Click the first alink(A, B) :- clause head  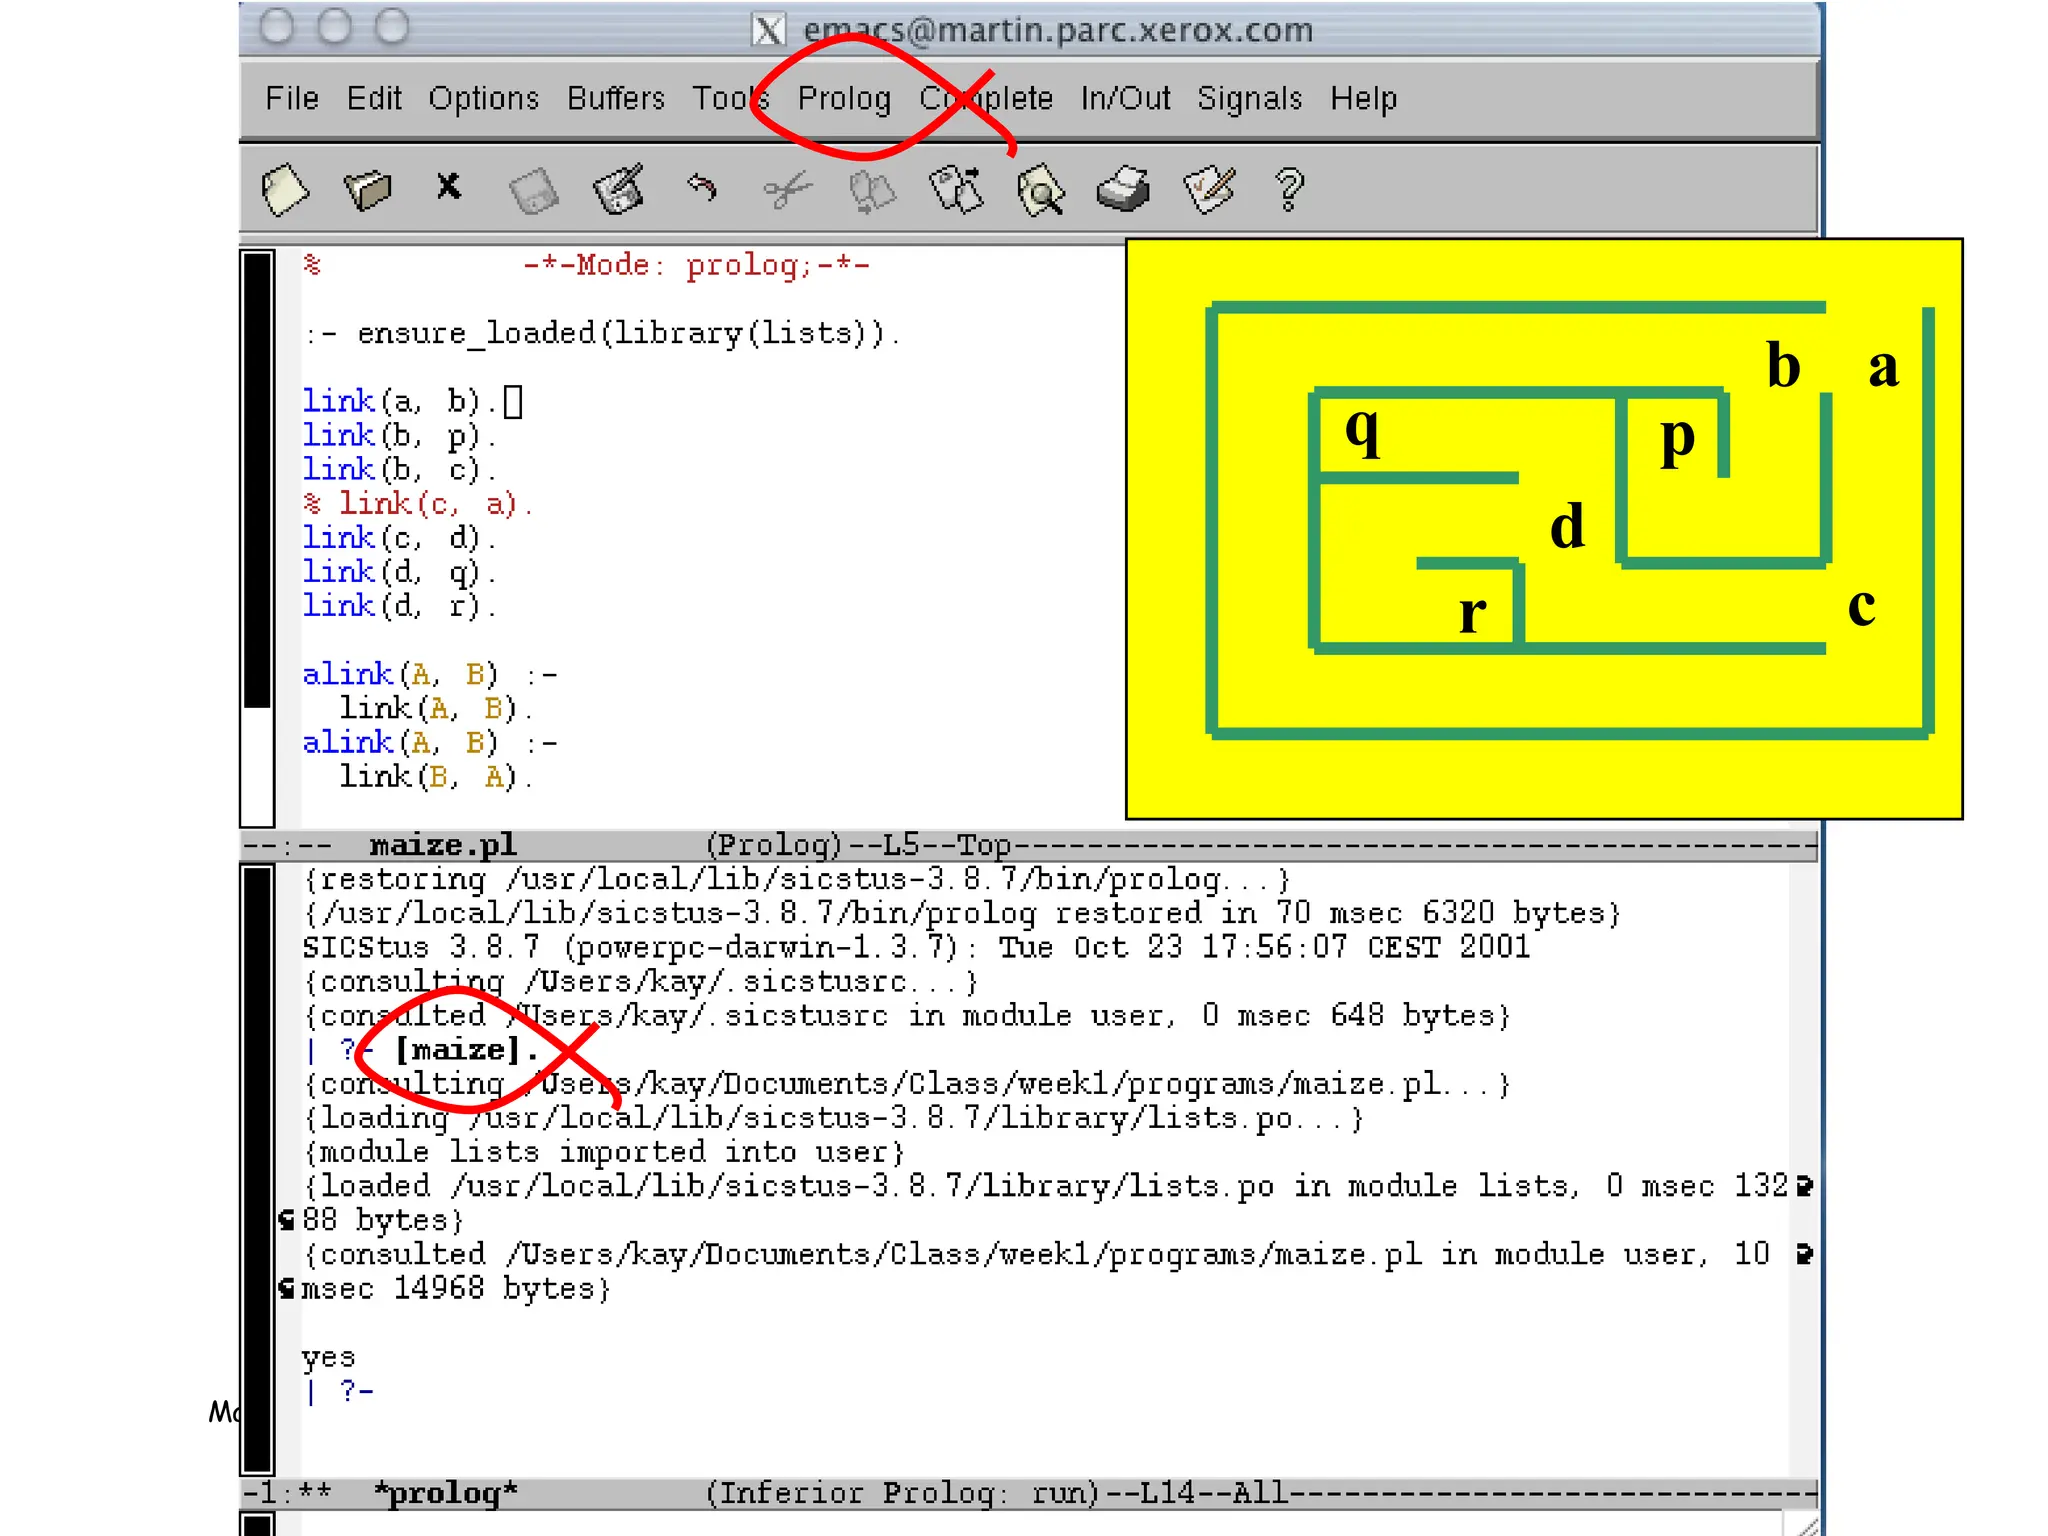tap(430, 674)
